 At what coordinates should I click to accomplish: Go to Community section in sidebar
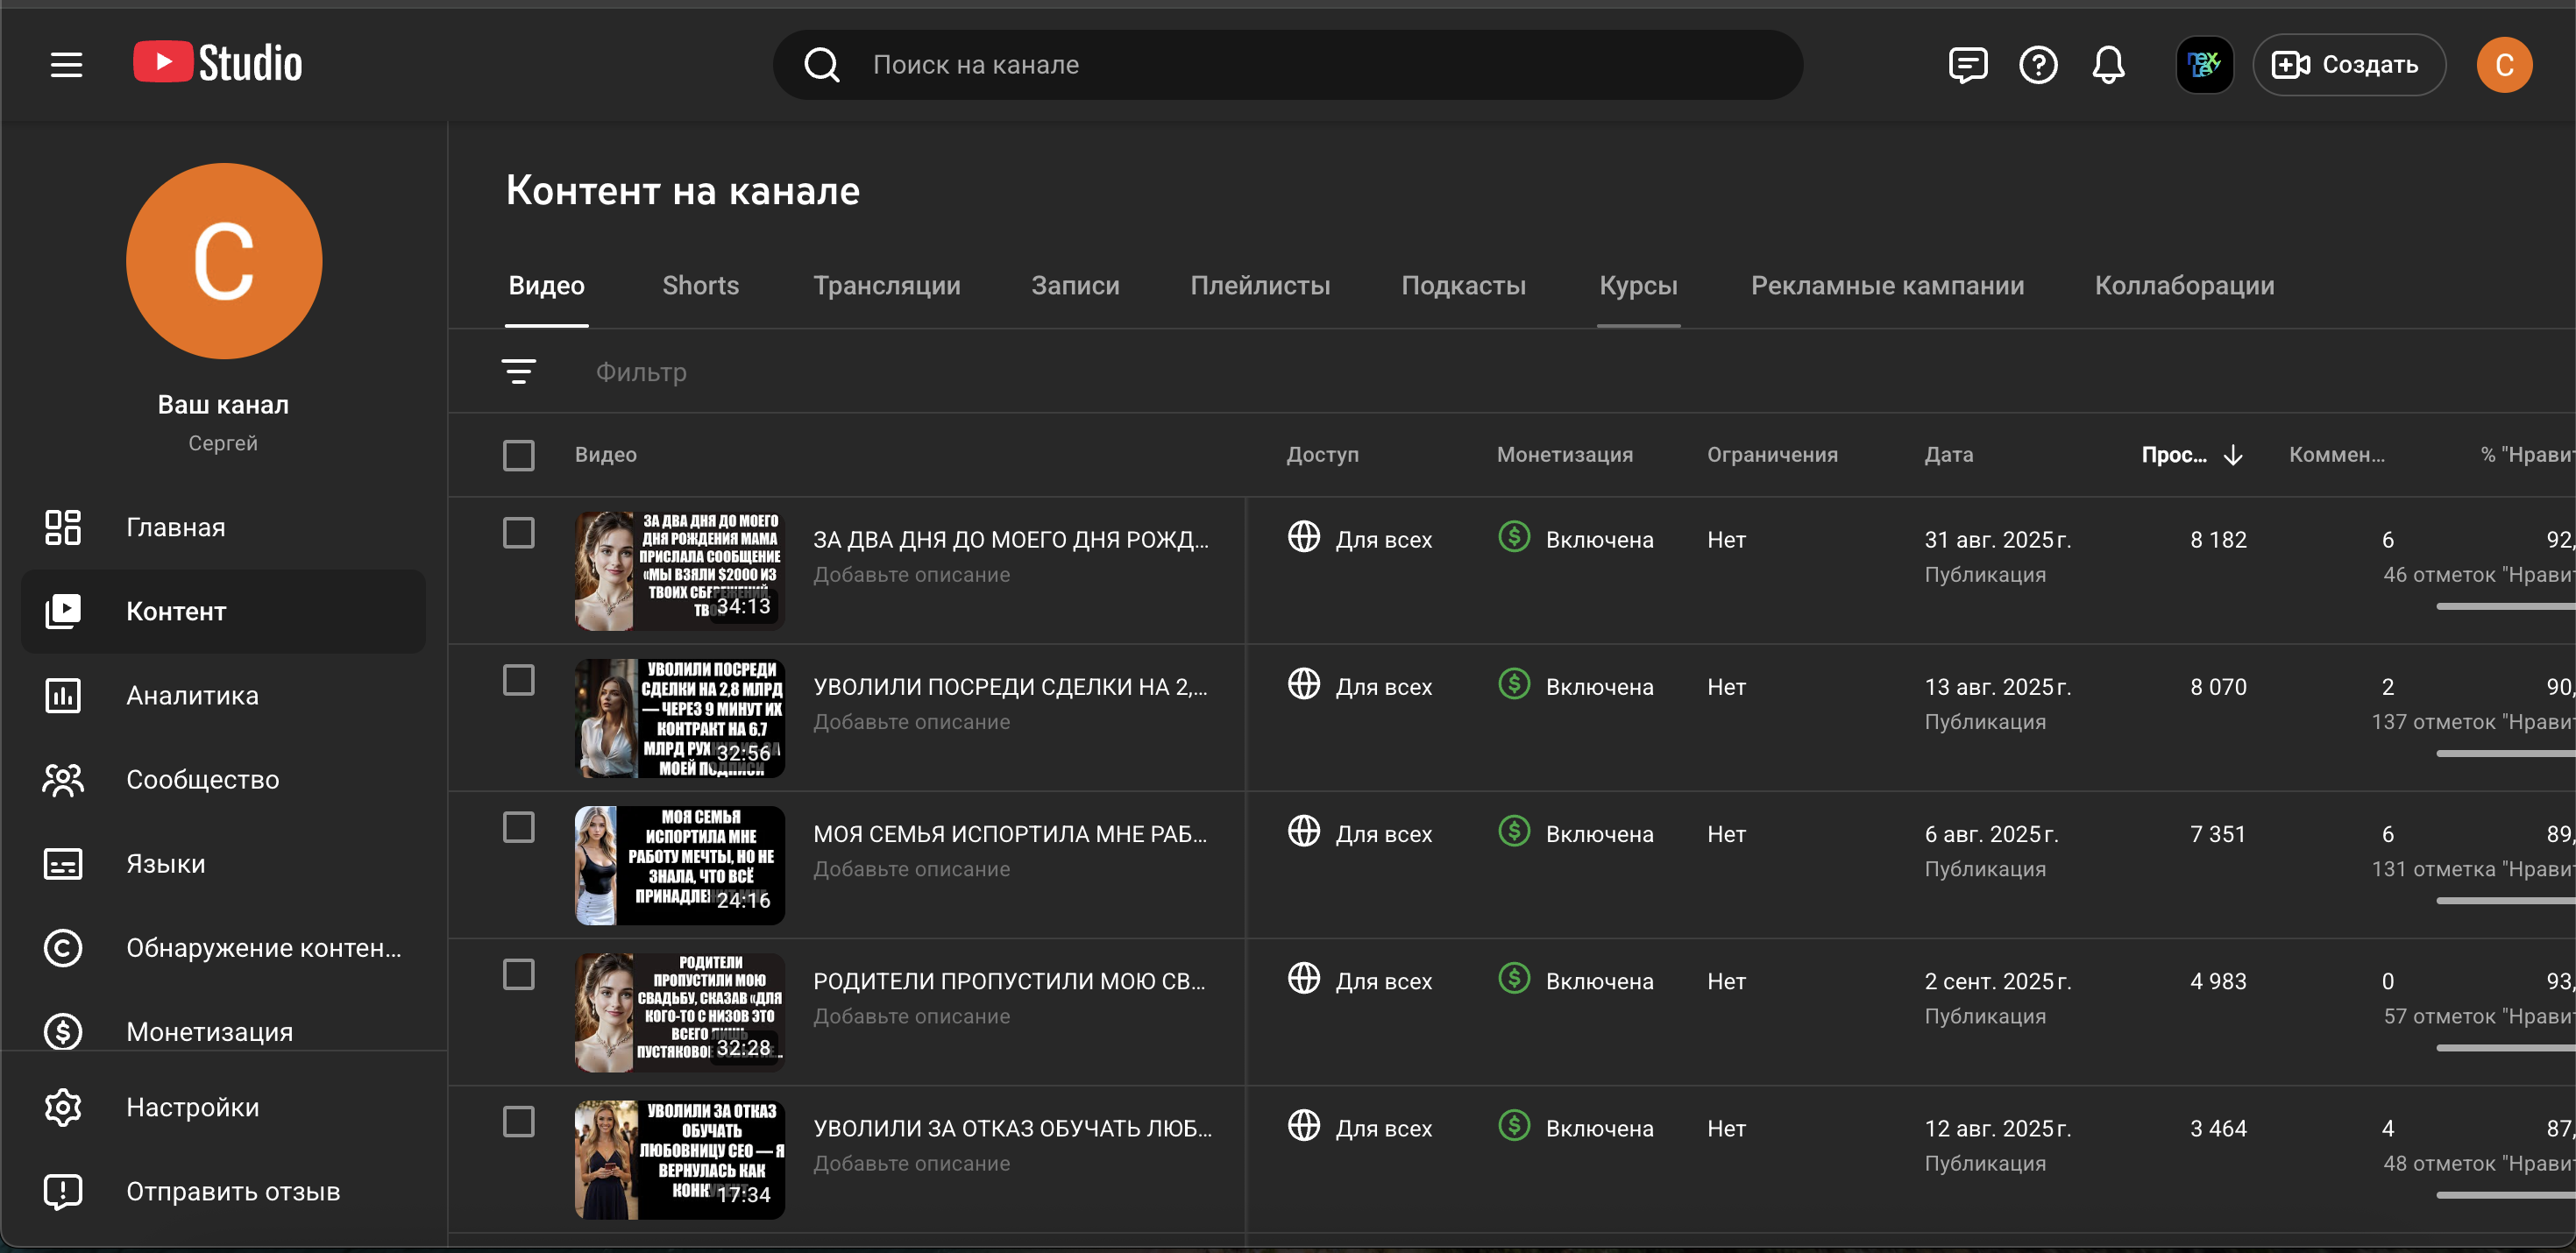[202, 779]
